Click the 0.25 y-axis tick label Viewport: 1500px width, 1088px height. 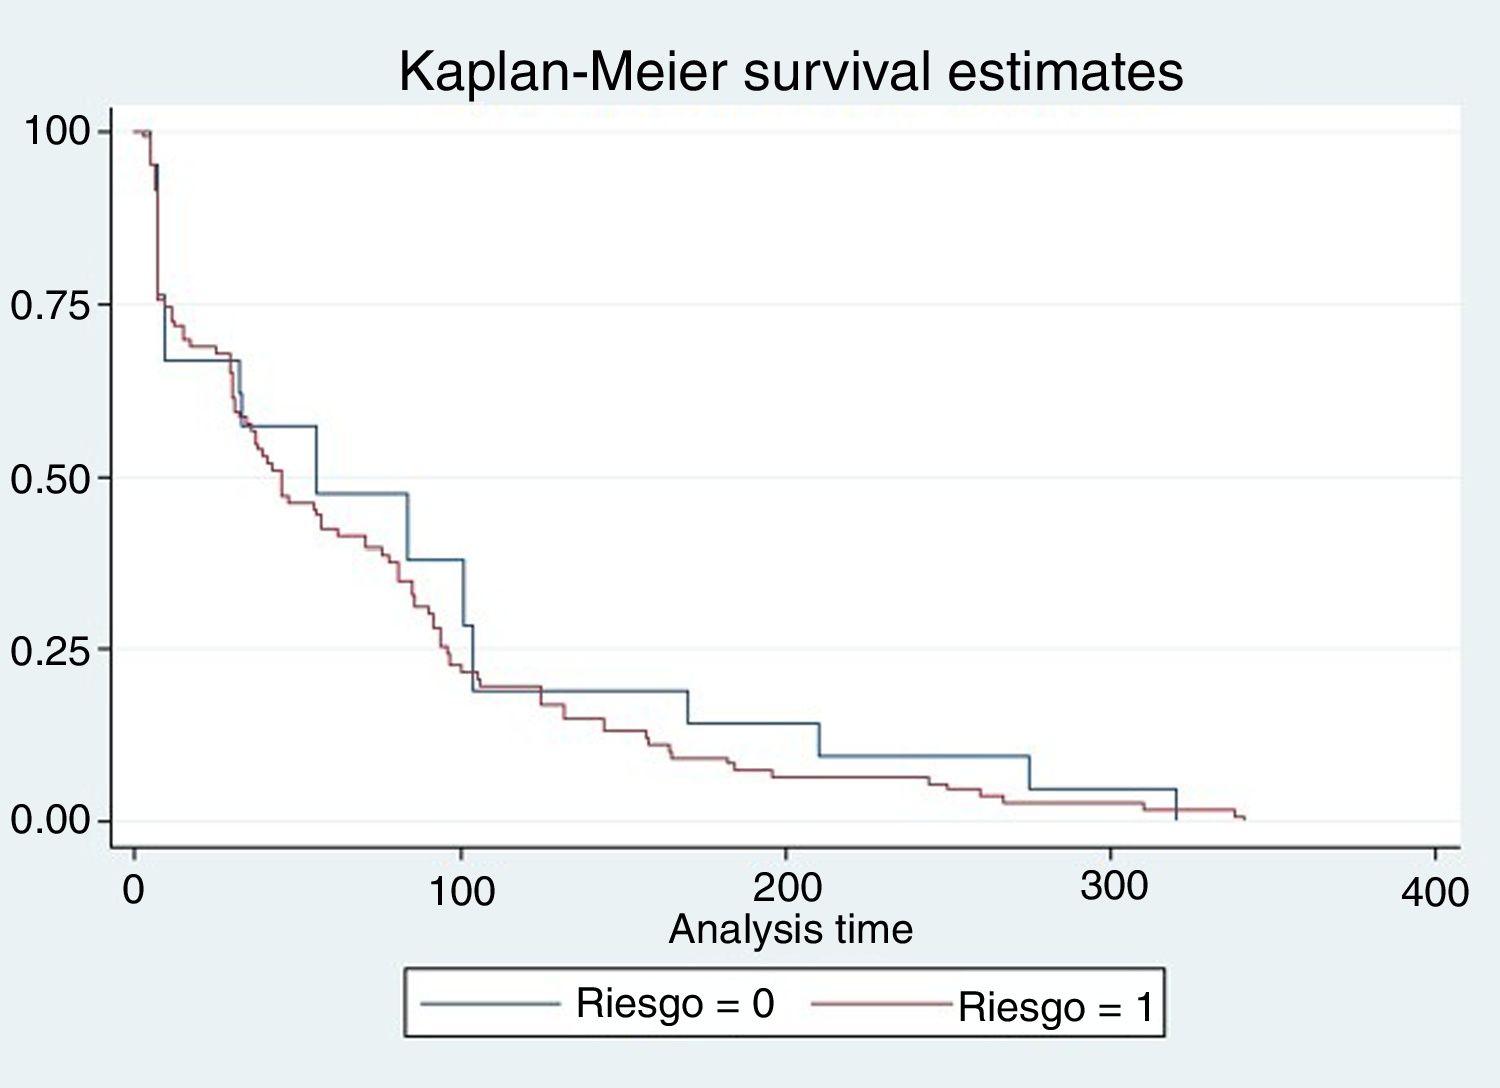[50, 652]
